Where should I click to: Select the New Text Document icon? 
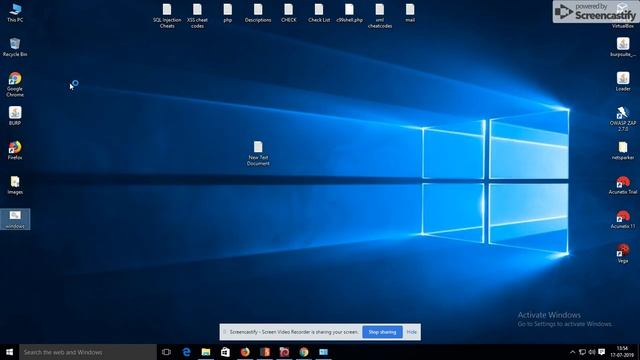[x=258, y=153]
